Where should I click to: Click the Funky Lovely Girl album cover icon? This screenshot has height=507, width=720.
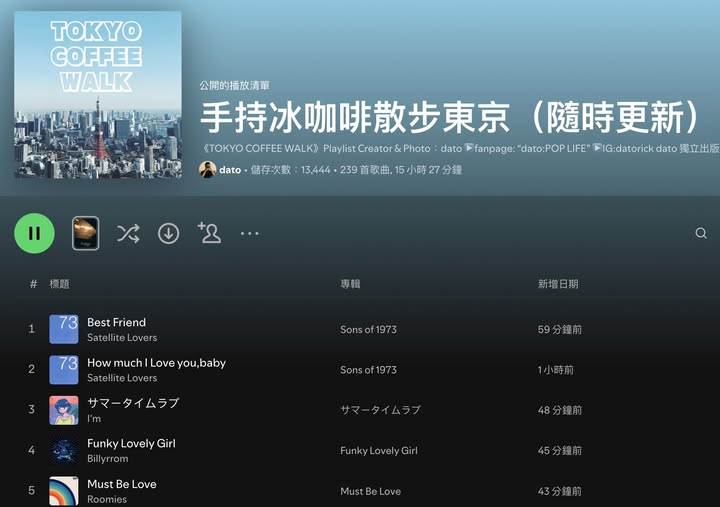[x=64, y=451]
